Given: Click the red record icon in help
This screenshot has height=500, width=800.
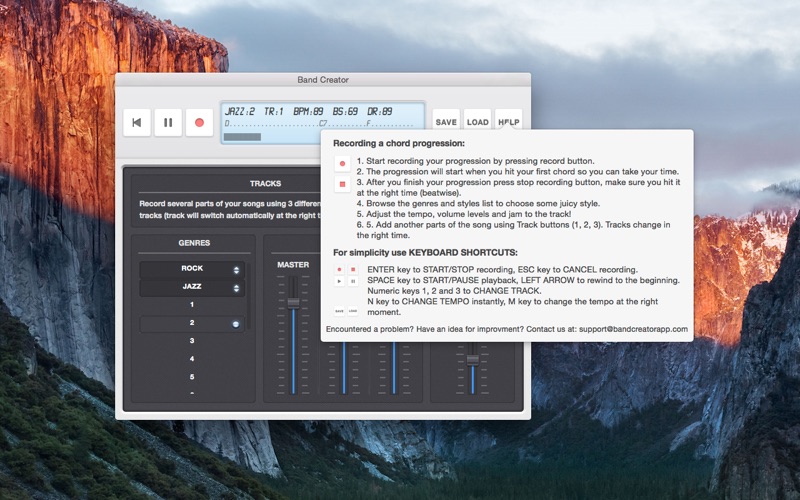Looking at the screenshot, I should coord(342,163).
